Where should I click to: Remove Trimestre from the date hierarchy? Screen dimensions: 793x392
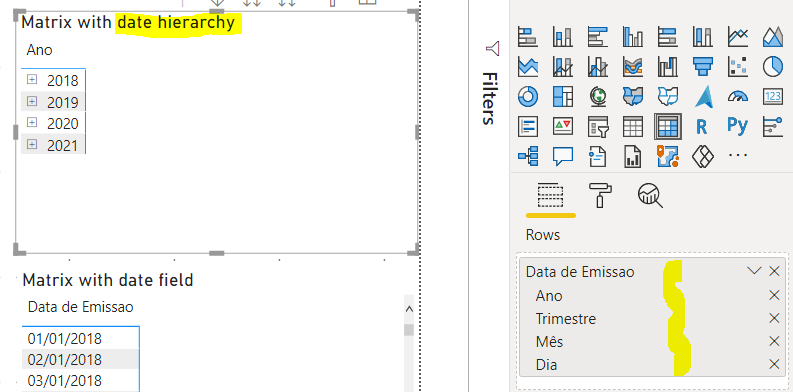click(774, 318)
